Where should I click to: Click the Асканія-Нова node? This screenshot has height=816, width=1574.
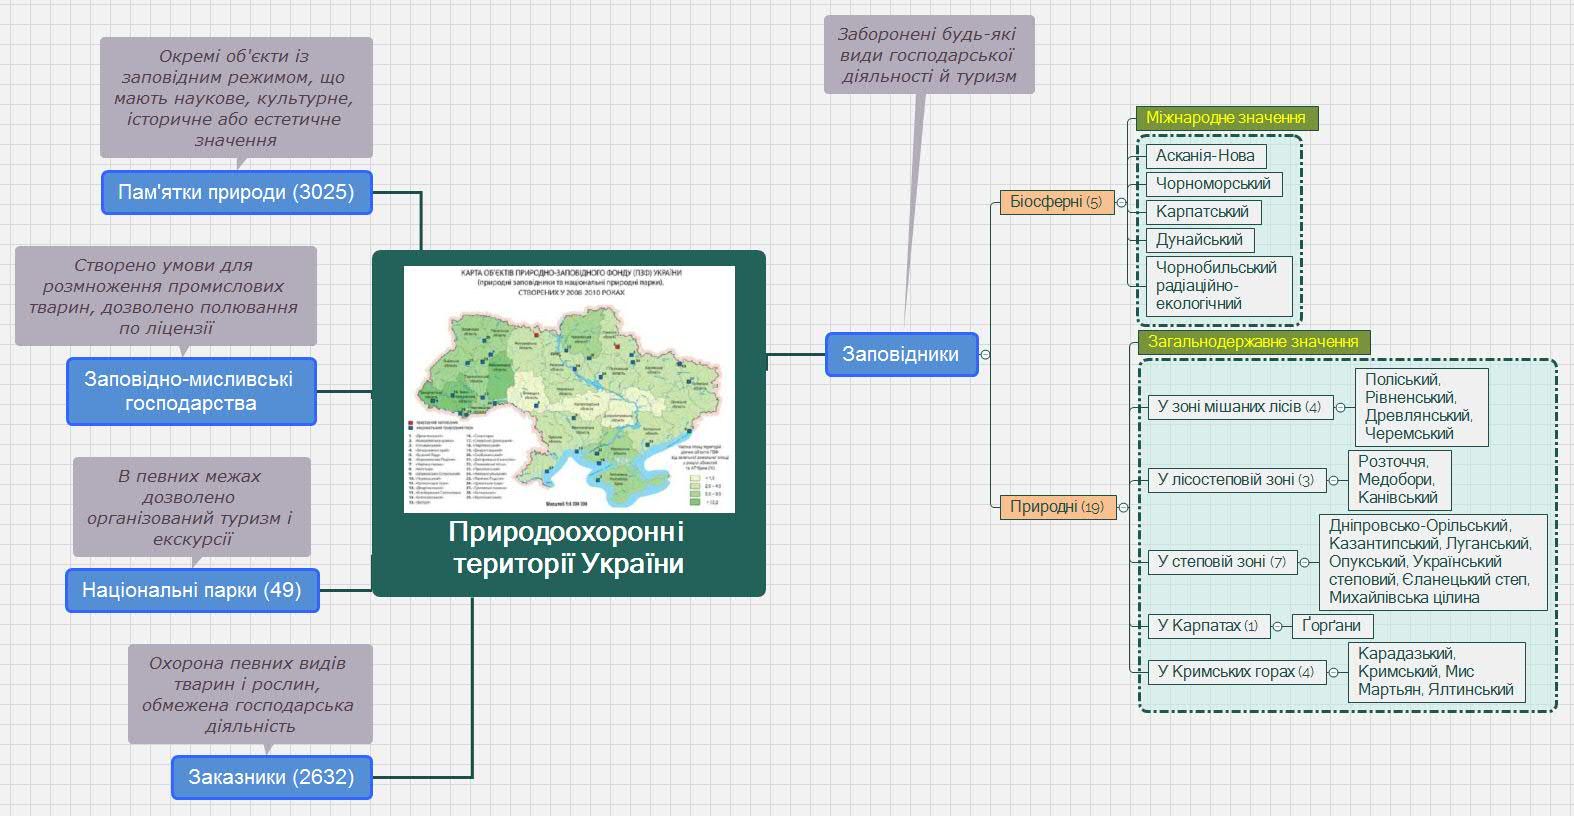click(x=1206, y=156)
